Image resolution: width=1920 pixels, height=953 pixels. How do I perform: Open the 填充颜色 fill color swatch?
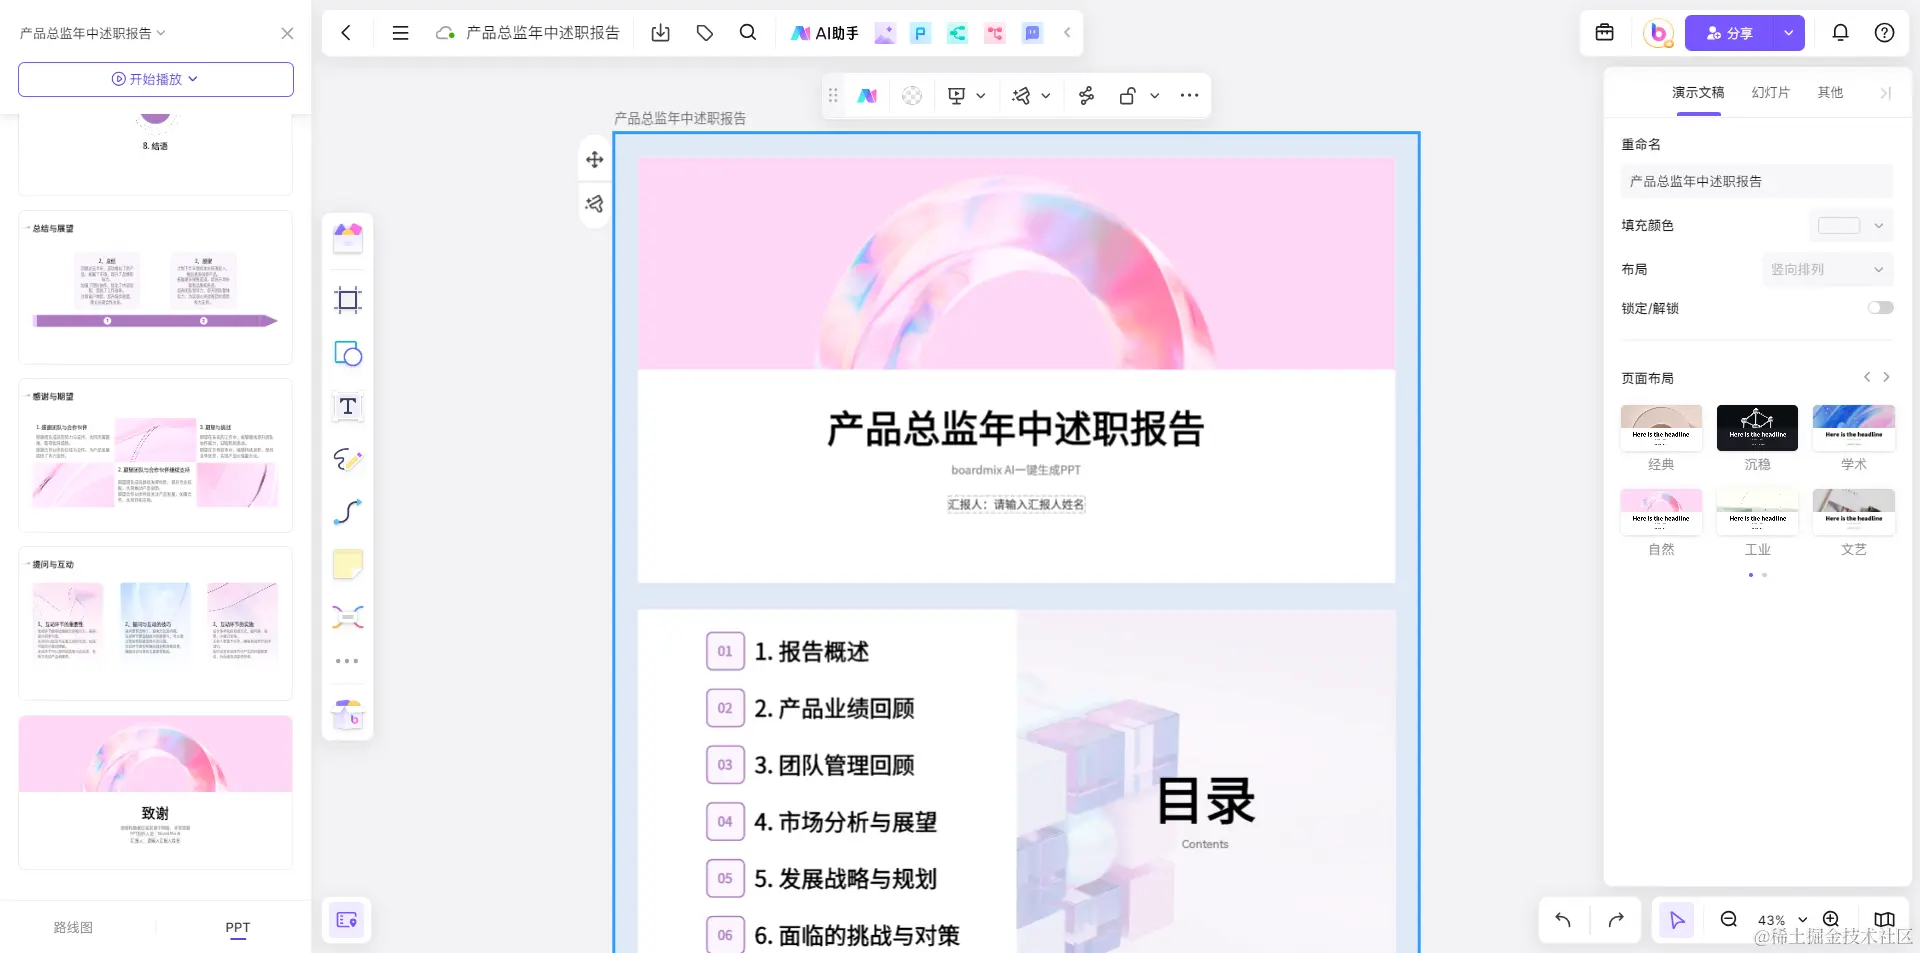point(1839,225)
